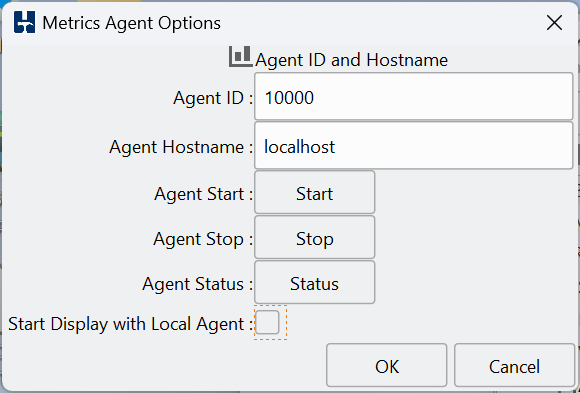Click the "Metrics Agent Options" title bar text
580x393 pixels.
tap(132, 23)
